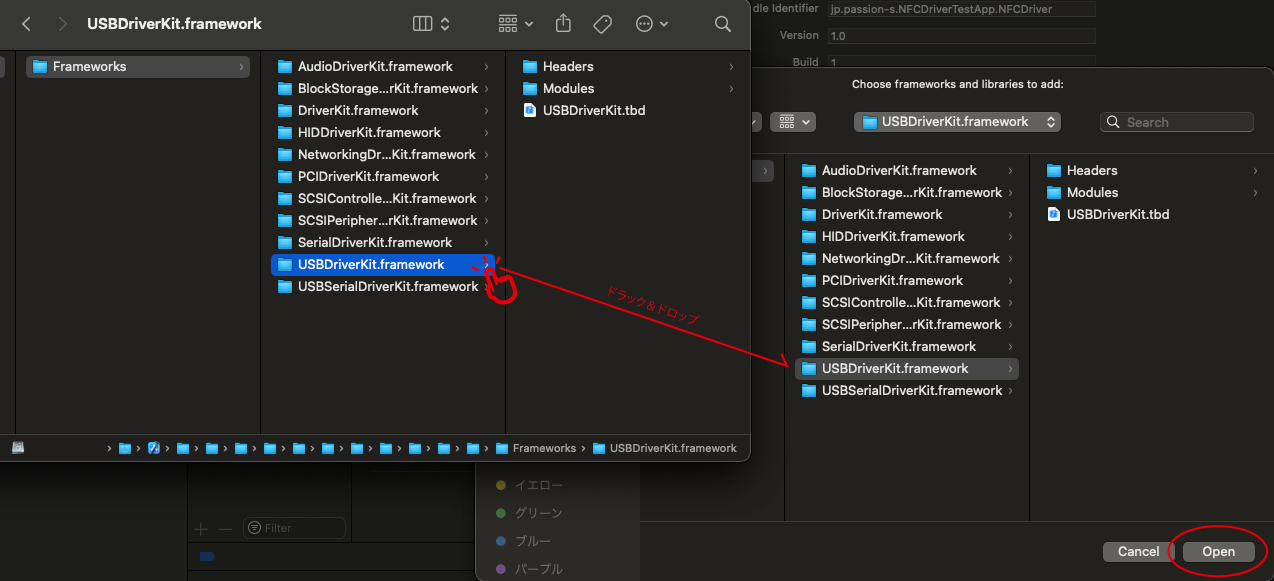Click the plus button above the filter bar

pos(201,528)
